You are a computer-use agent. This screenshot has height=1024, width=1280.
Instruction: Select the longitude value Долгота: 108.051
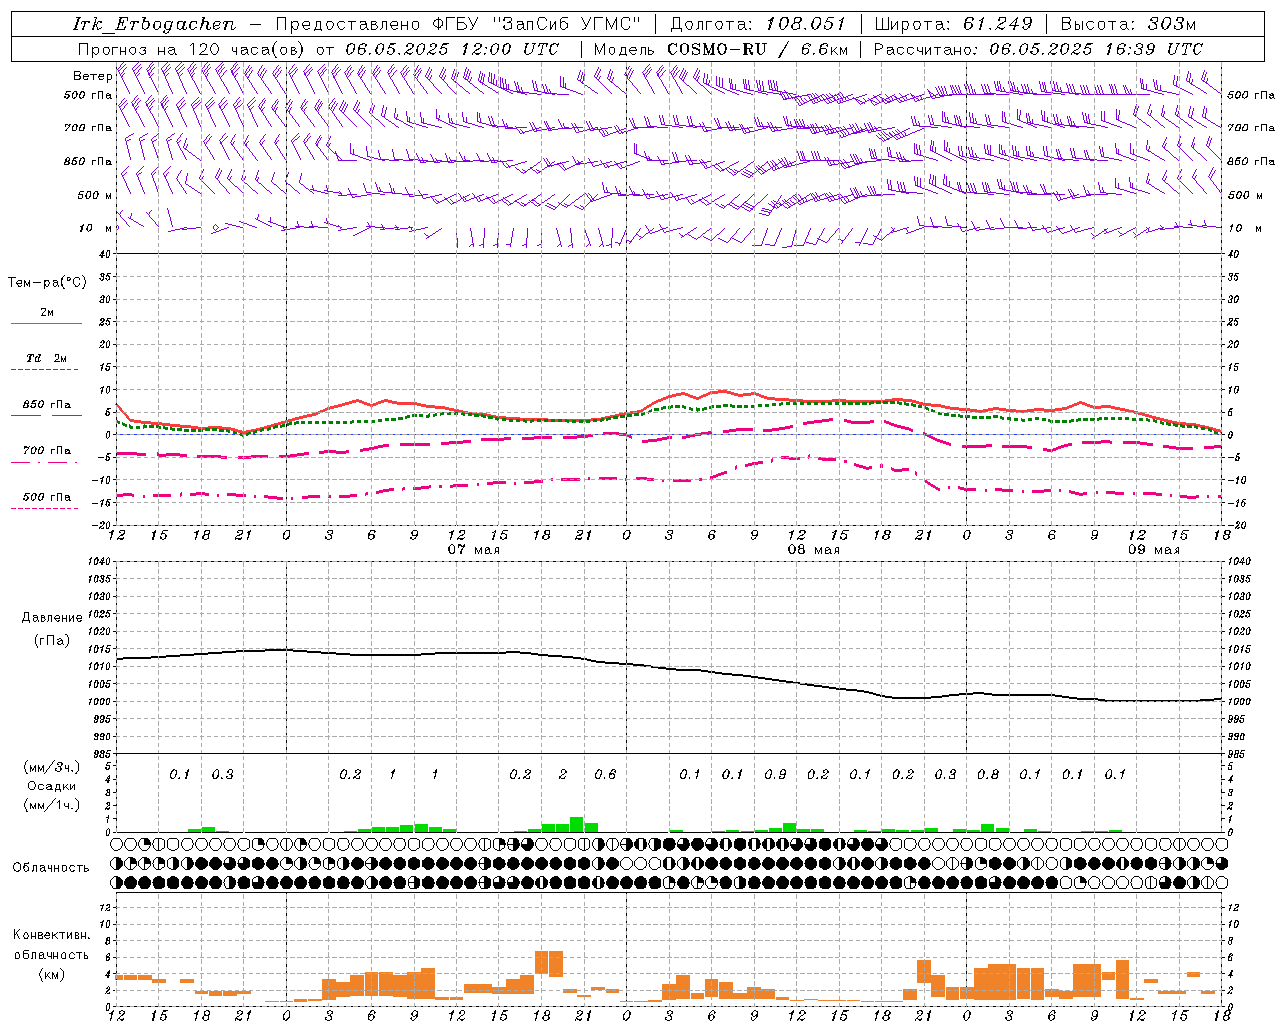click(x=757, y=24)
